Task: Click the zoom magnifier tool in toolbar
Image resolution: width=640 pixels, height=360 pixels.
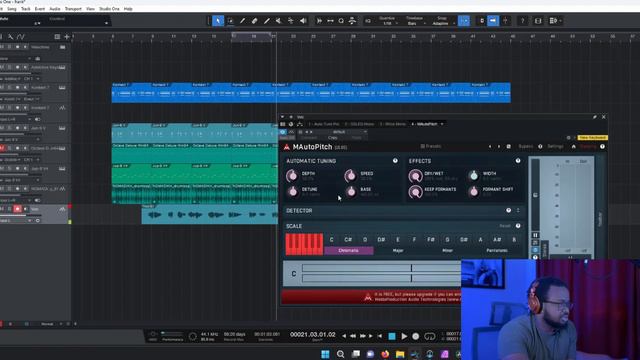Action: click(x=341, y=21)
